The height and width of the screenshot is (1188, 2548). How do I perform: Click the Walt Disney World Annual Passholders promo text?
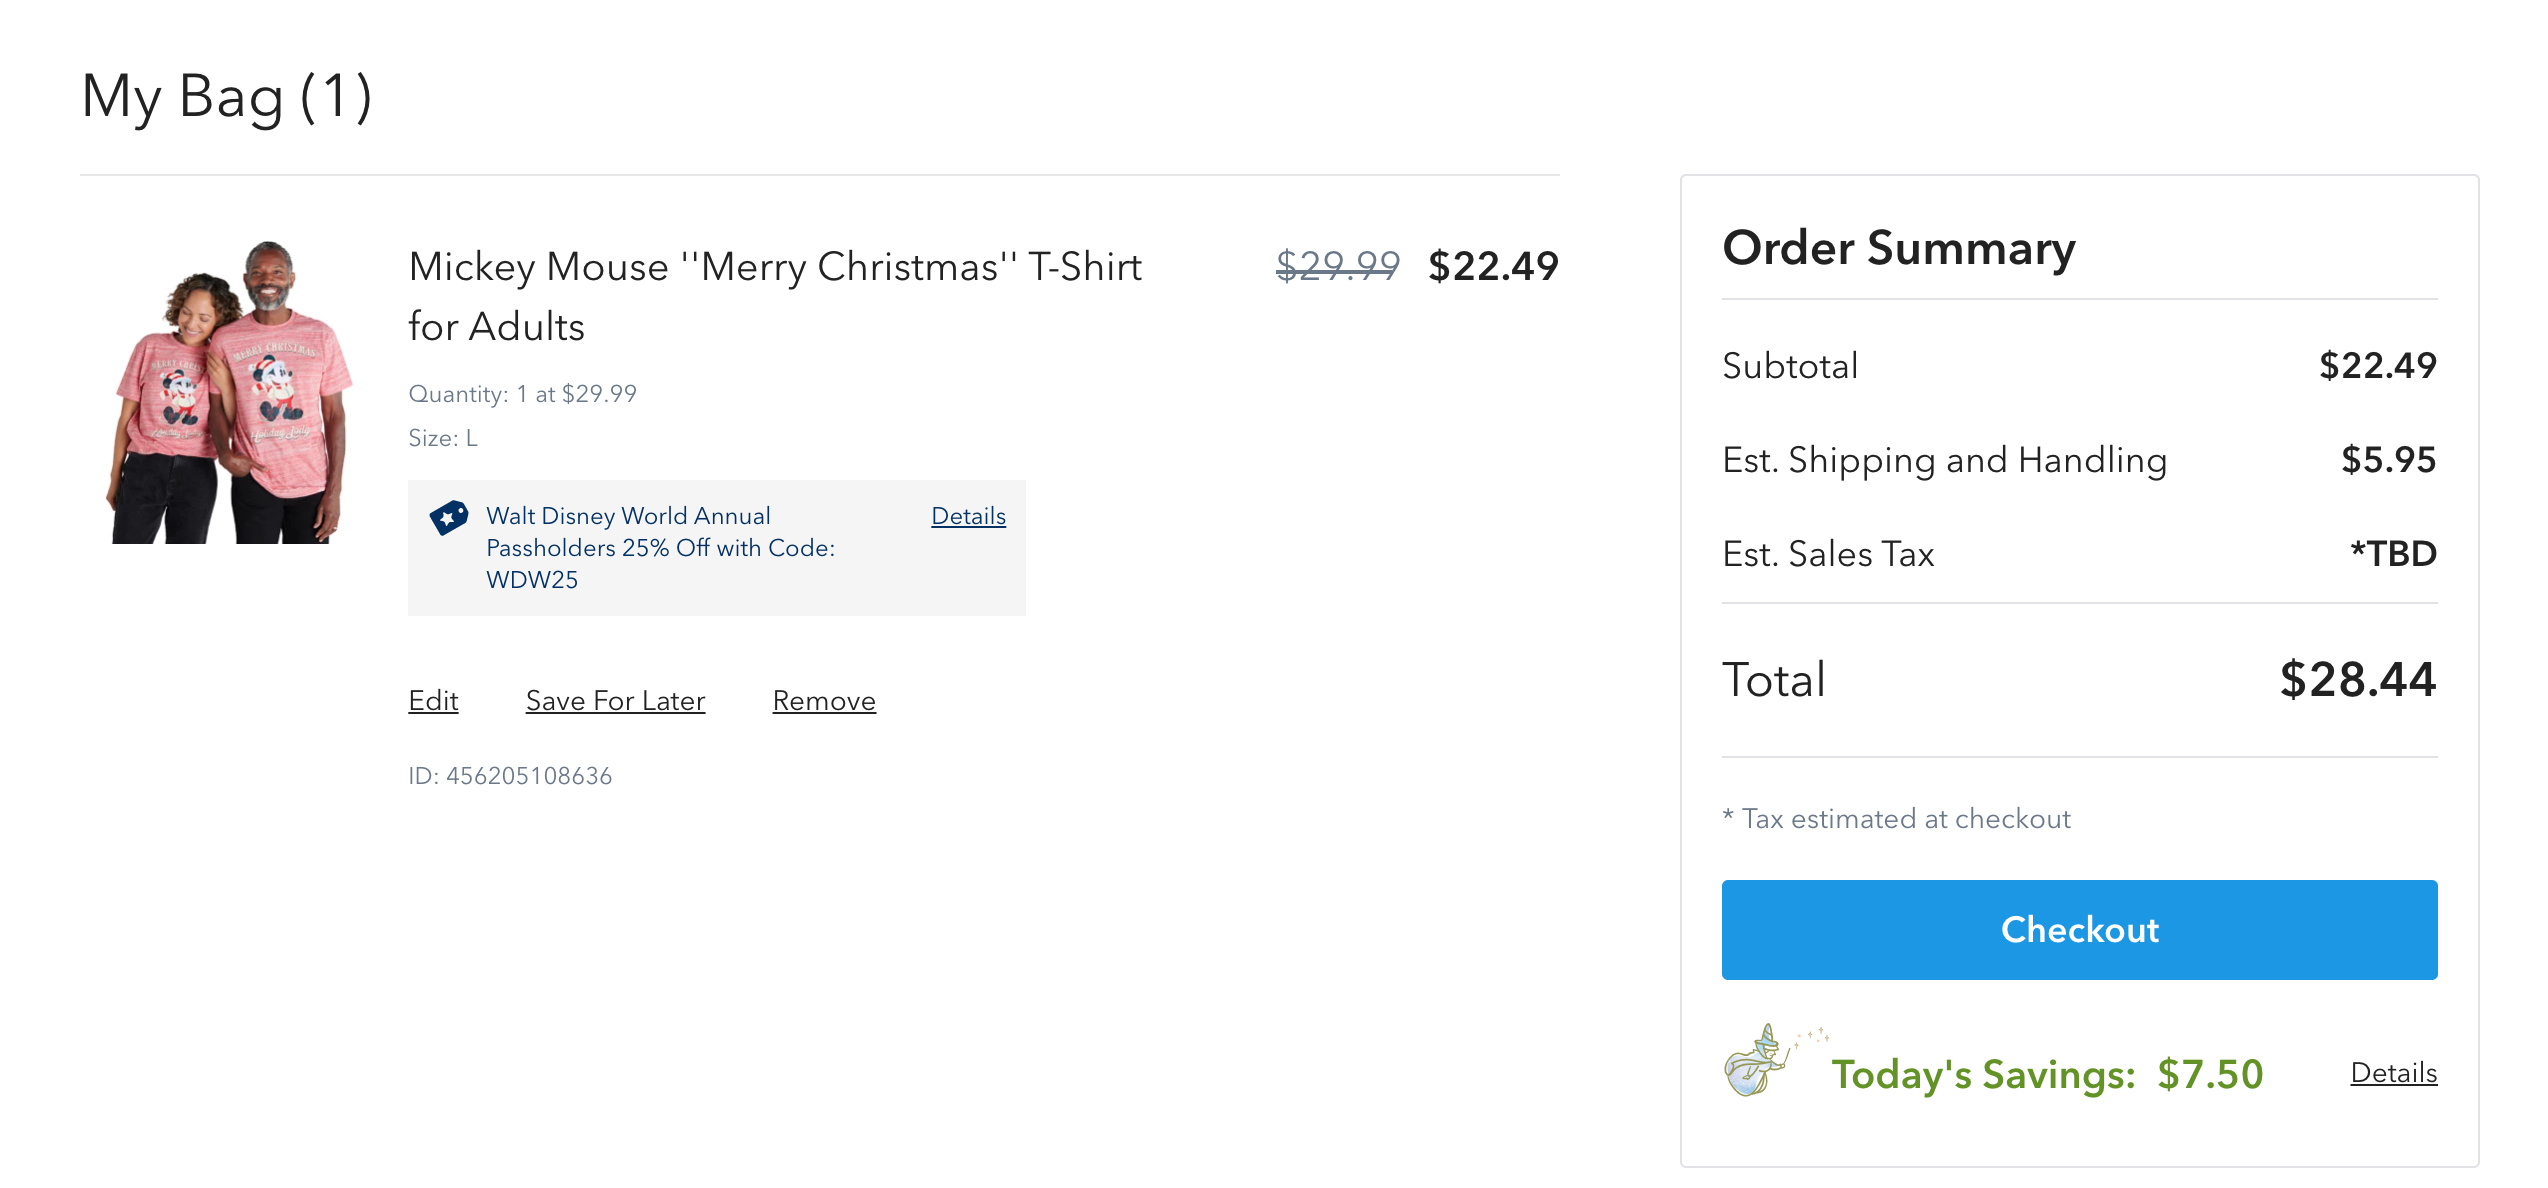pyautogui.click(x=660, y=547)
